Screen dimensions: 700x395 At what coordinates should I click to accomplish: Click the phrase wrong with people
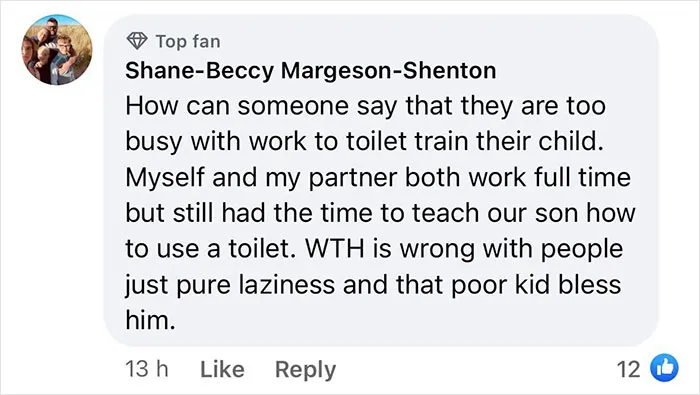pos(511,250)
